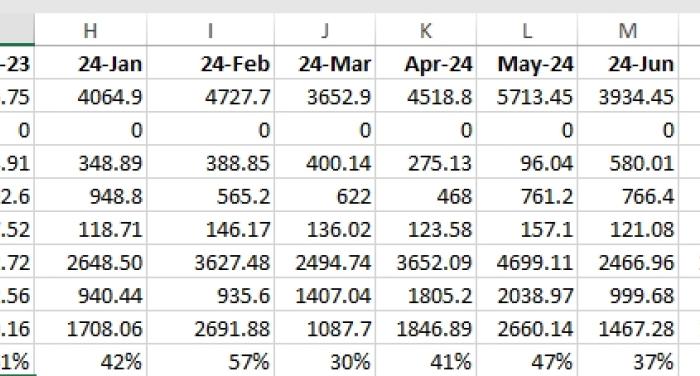Select column M header
The height and width of the screenshot is (376, 700).
pos(628,30)
